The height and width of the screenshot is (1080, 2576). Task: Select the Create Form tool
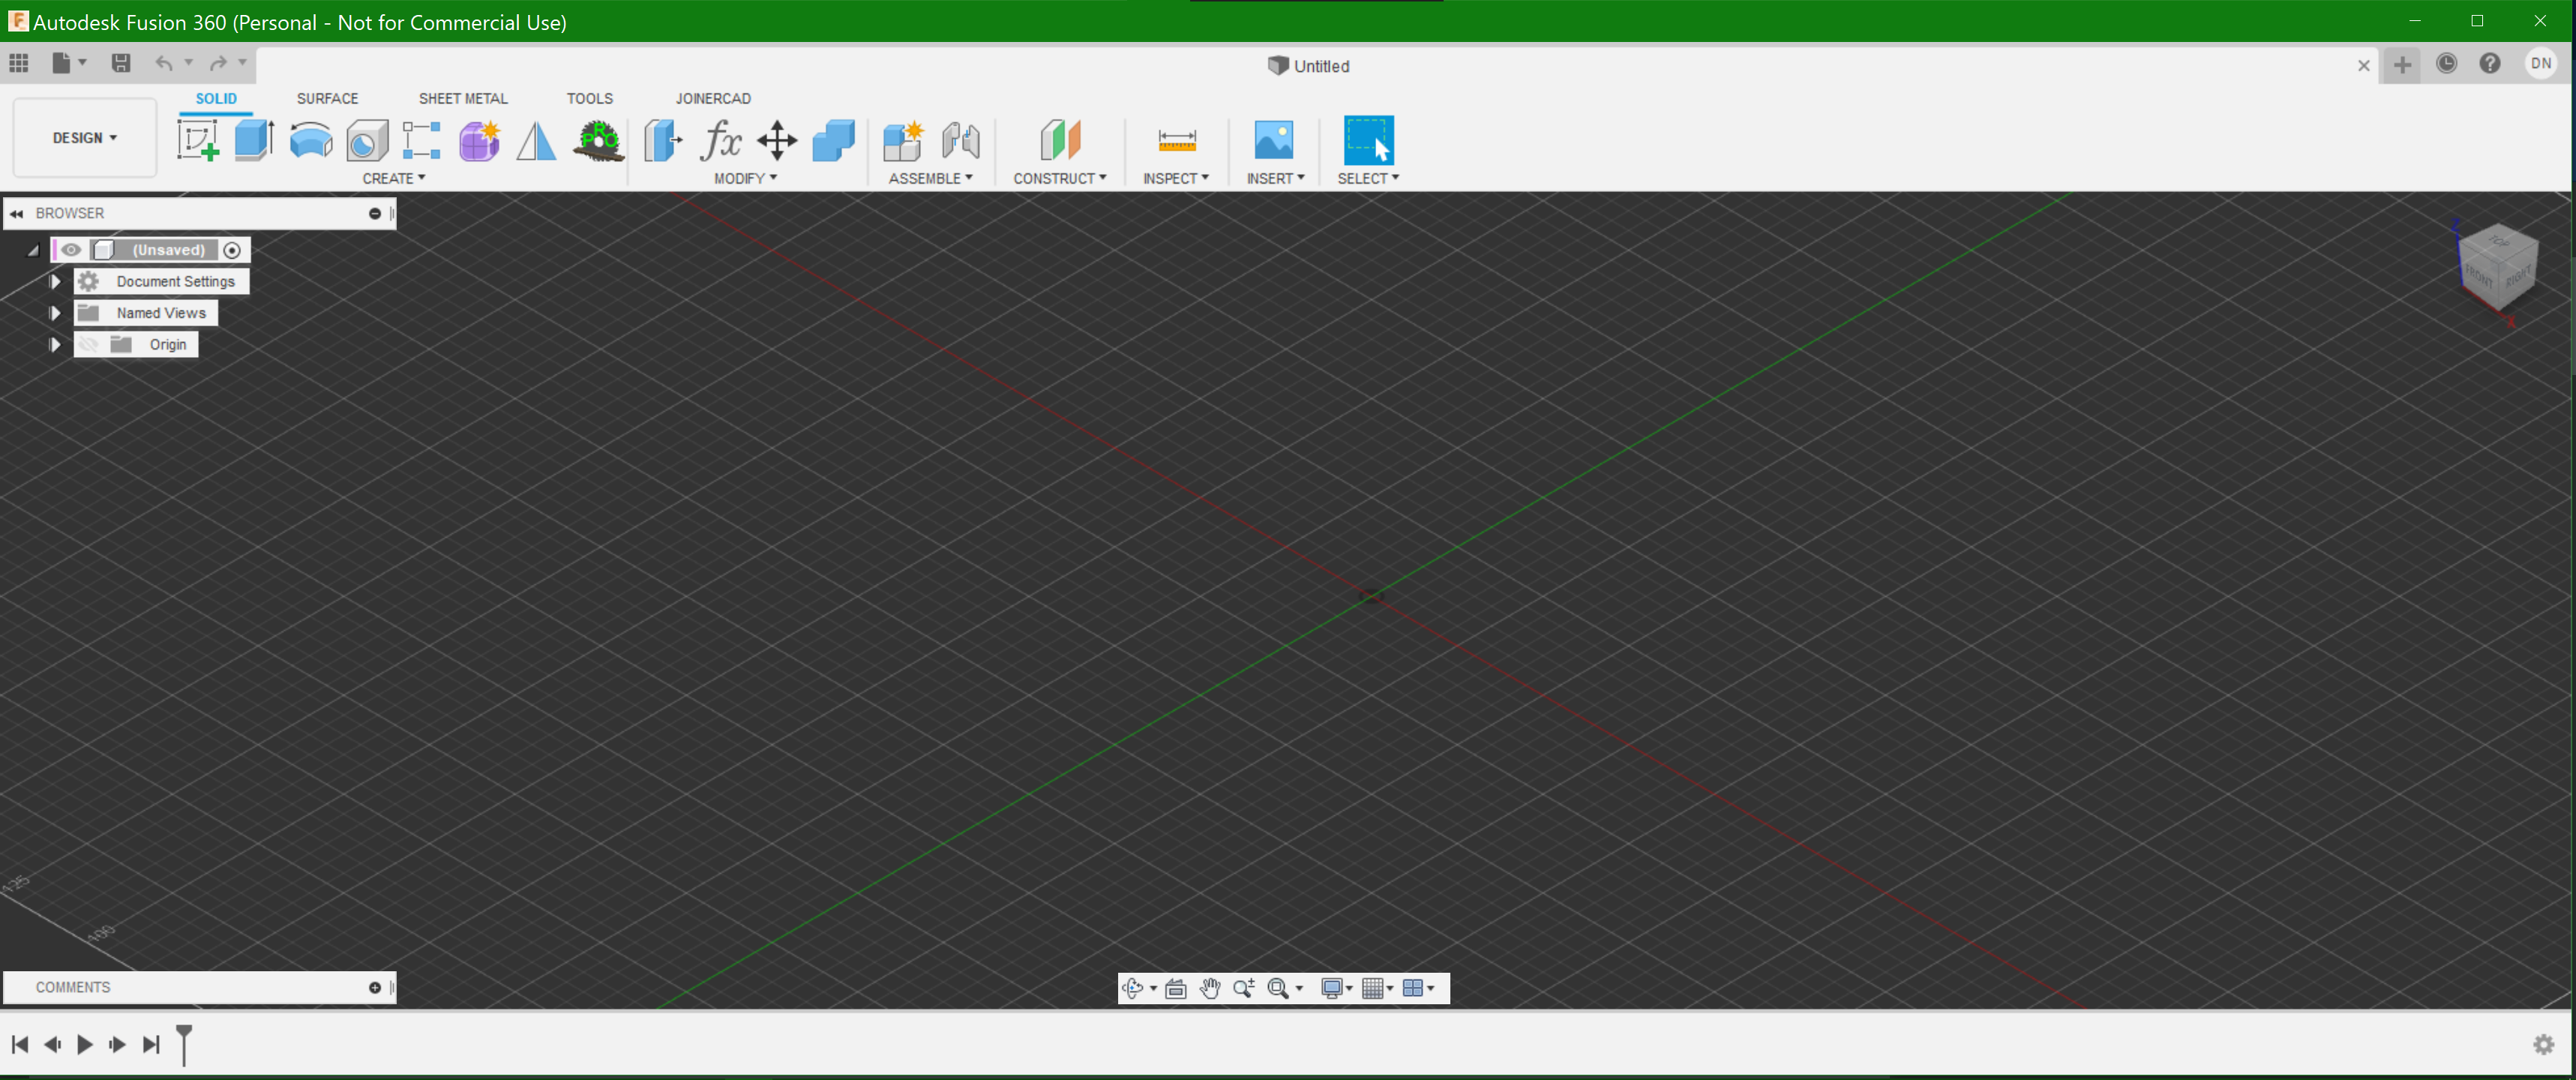point(479,140)
